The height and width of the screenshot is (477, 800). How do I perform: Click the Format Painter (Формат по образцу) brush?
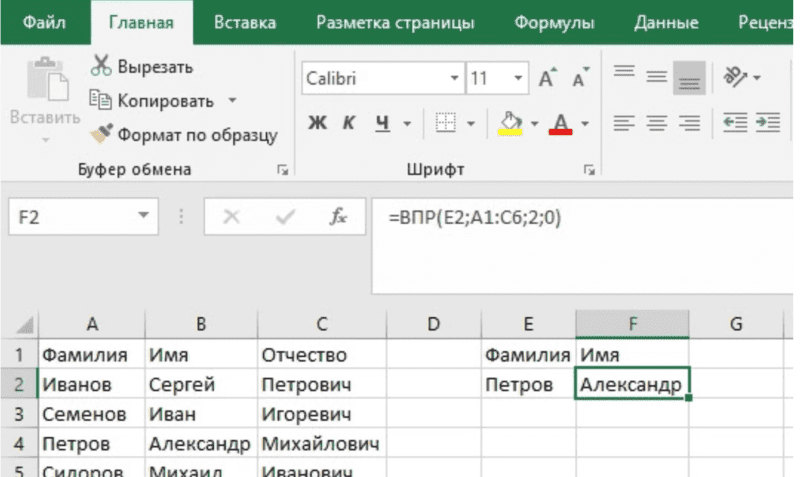pyautogui.click(x=101, y=133)
